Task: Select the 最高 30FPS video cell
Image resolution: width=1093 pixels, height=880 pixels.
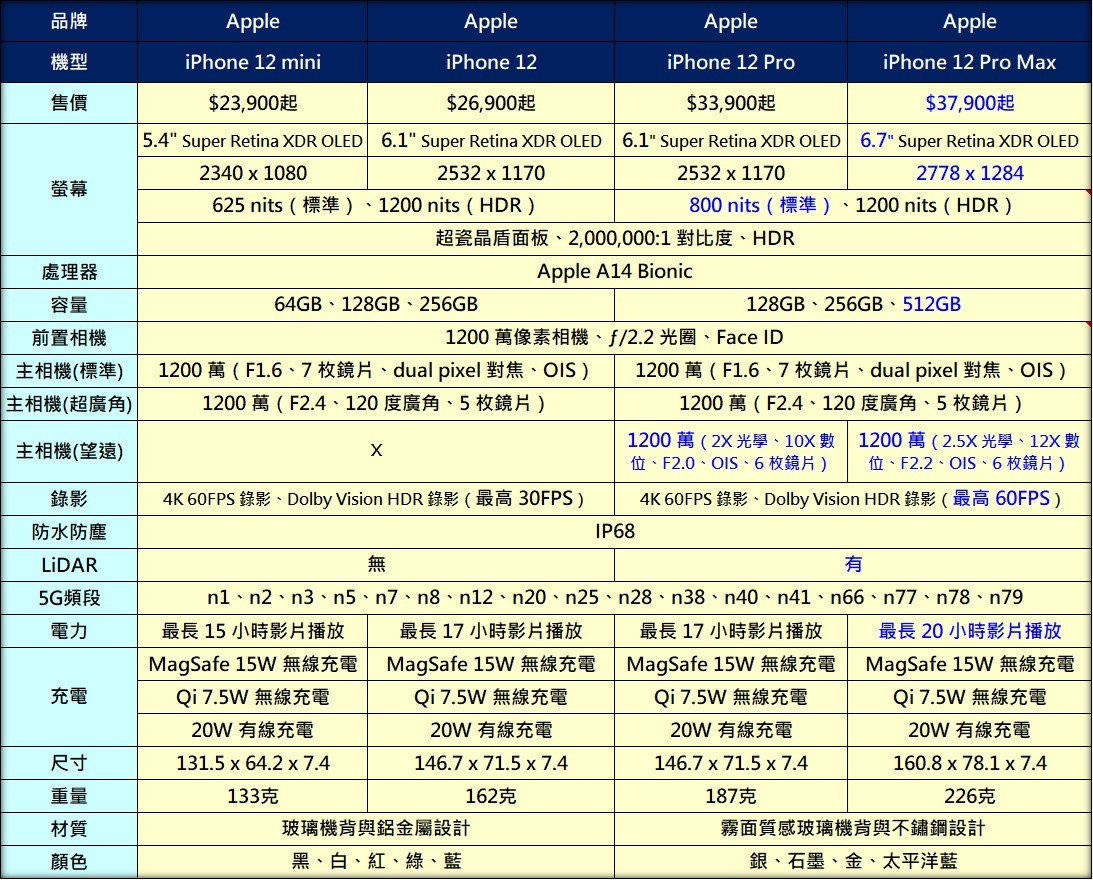Action: click(376, 499)
